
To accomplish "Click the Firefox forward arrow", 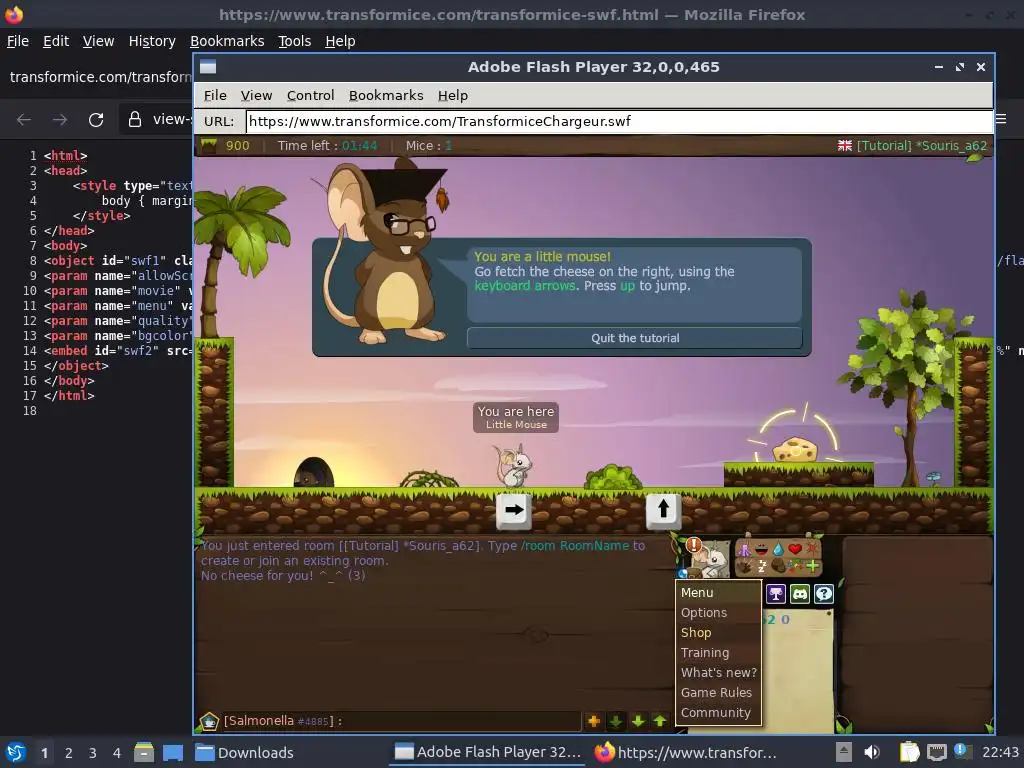I will pyautogui.click(x=60, y=120).
